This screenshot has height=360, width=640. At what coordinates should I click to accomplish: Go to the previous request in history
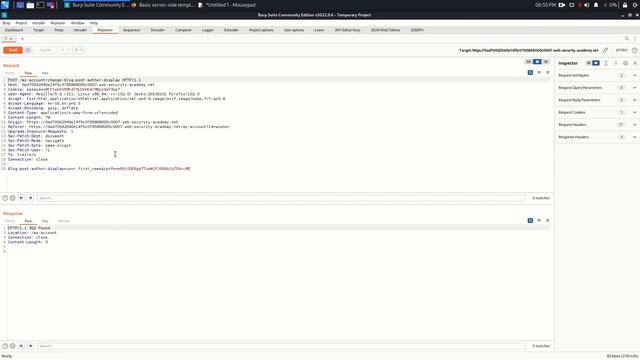(62, 50)
